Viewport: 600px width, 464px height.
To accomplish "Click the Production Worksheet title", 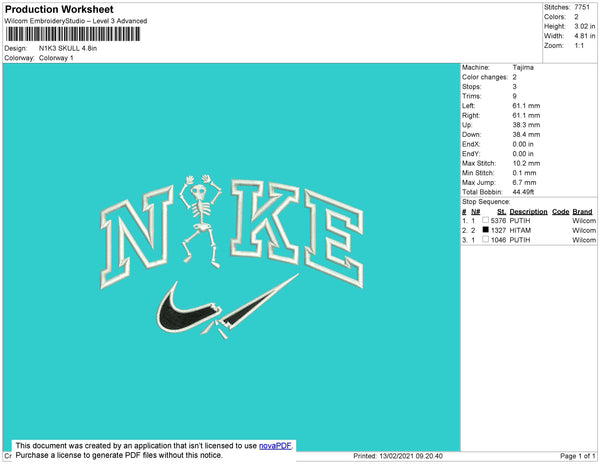I will [59, 9].
